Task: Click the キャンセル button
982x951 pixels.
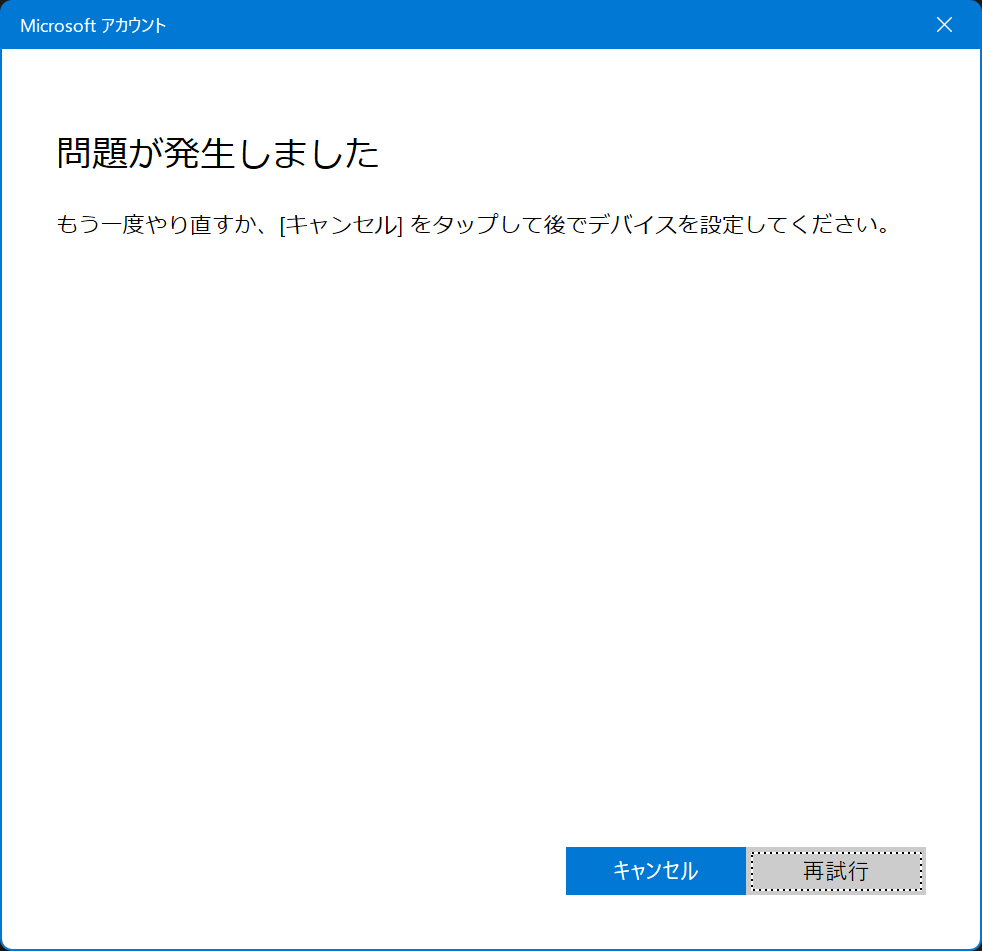Action: (x=655, y=871)
